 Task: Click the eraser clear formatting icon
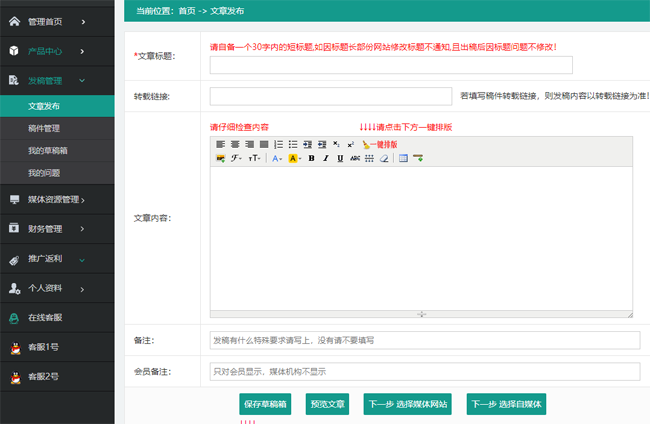click(x=383, y=158)
